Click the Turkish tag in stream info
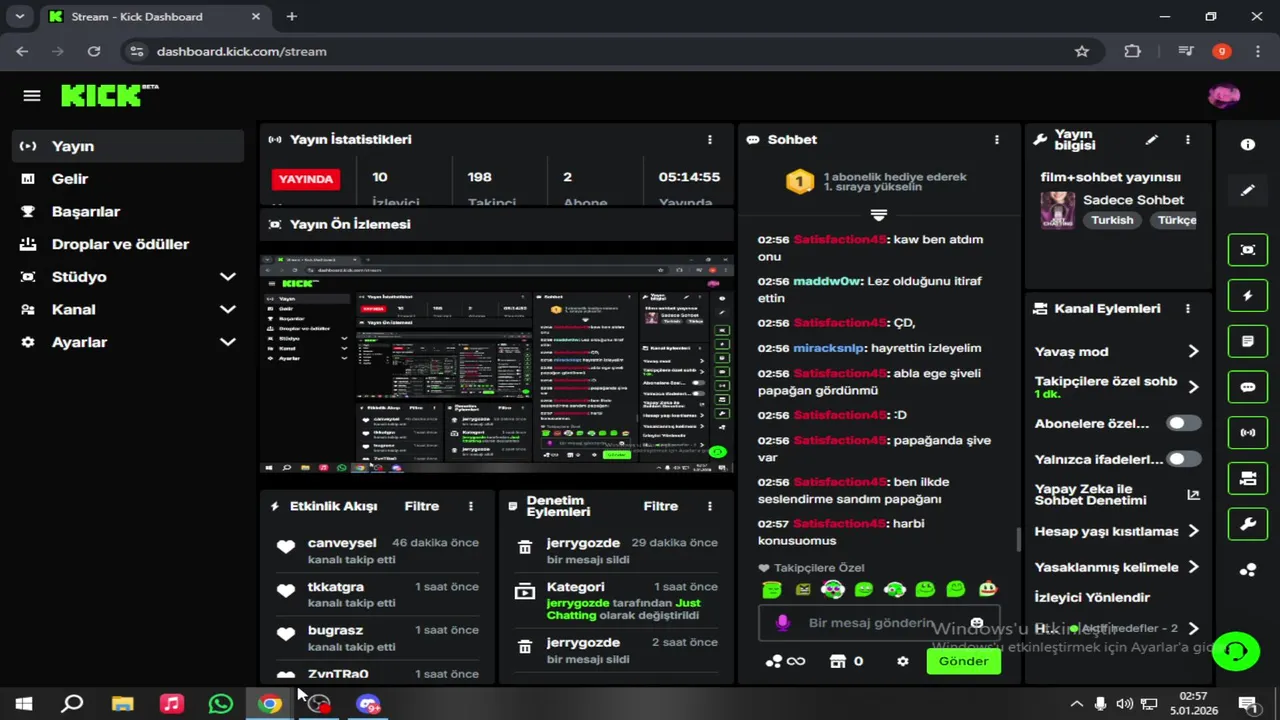The image size is (1280, 720). click(x=1112, y=220)
